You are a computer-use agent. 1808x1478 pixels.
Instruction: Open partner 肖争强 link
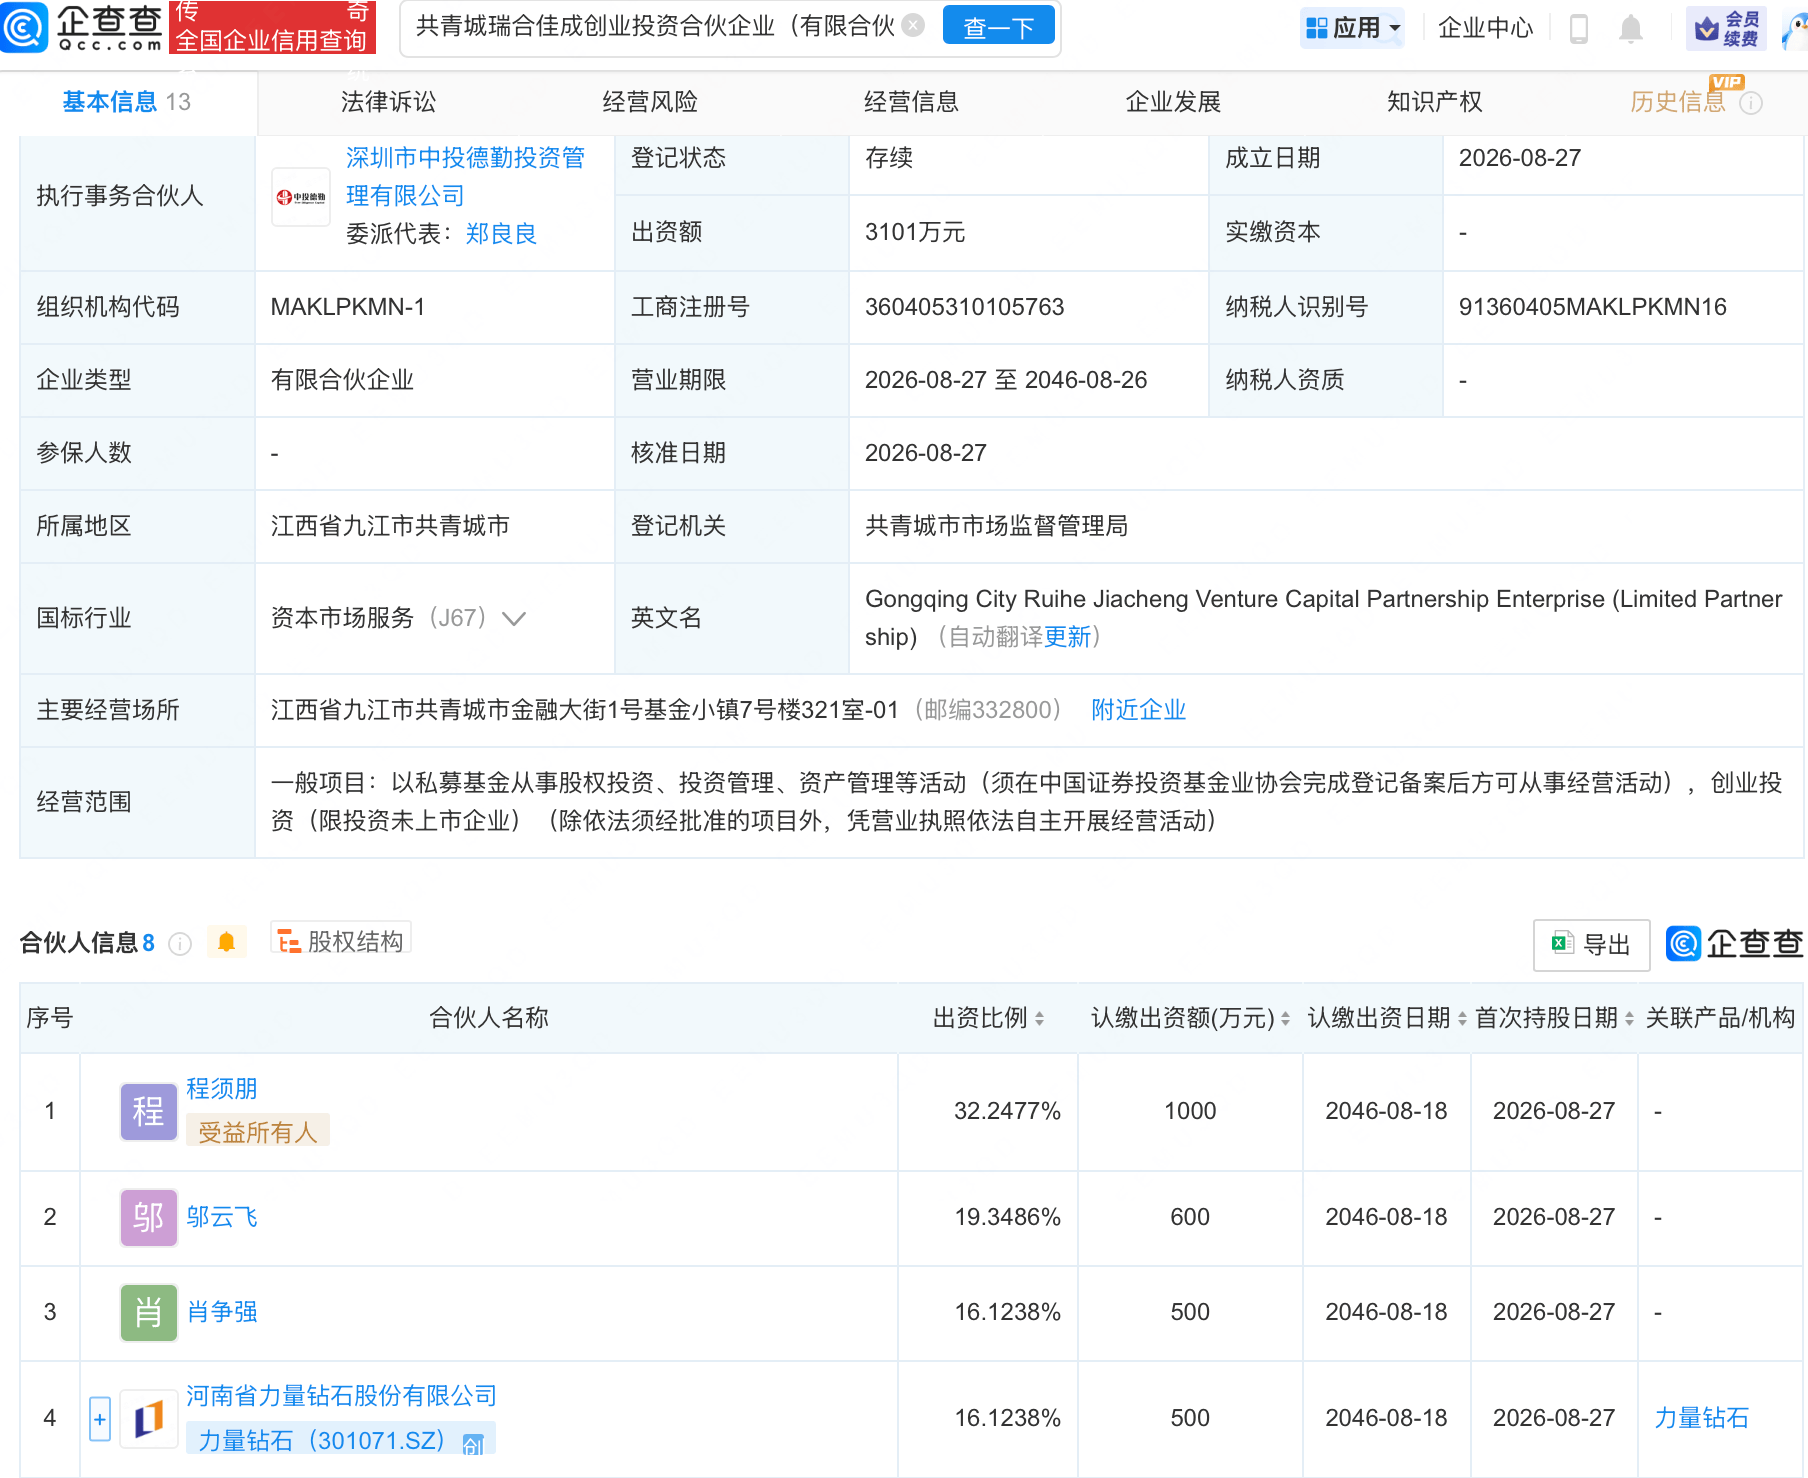click(222, 1312)
